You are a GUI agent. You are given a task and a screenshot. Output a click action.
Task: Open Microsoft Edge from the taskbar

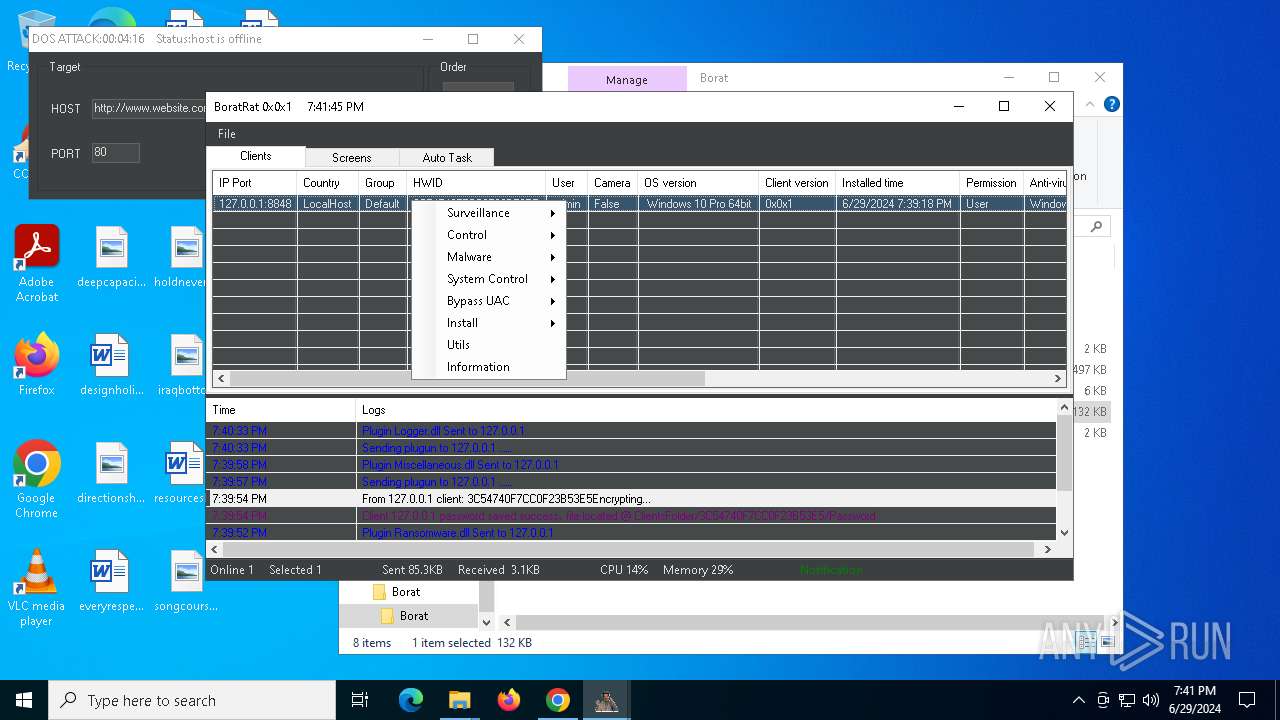(x=411, y=700)
